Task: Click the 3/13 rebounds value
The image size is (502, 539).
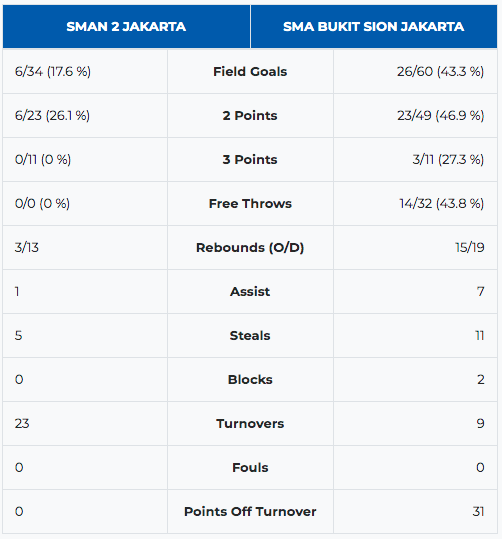Action: [x=26, y=248]
